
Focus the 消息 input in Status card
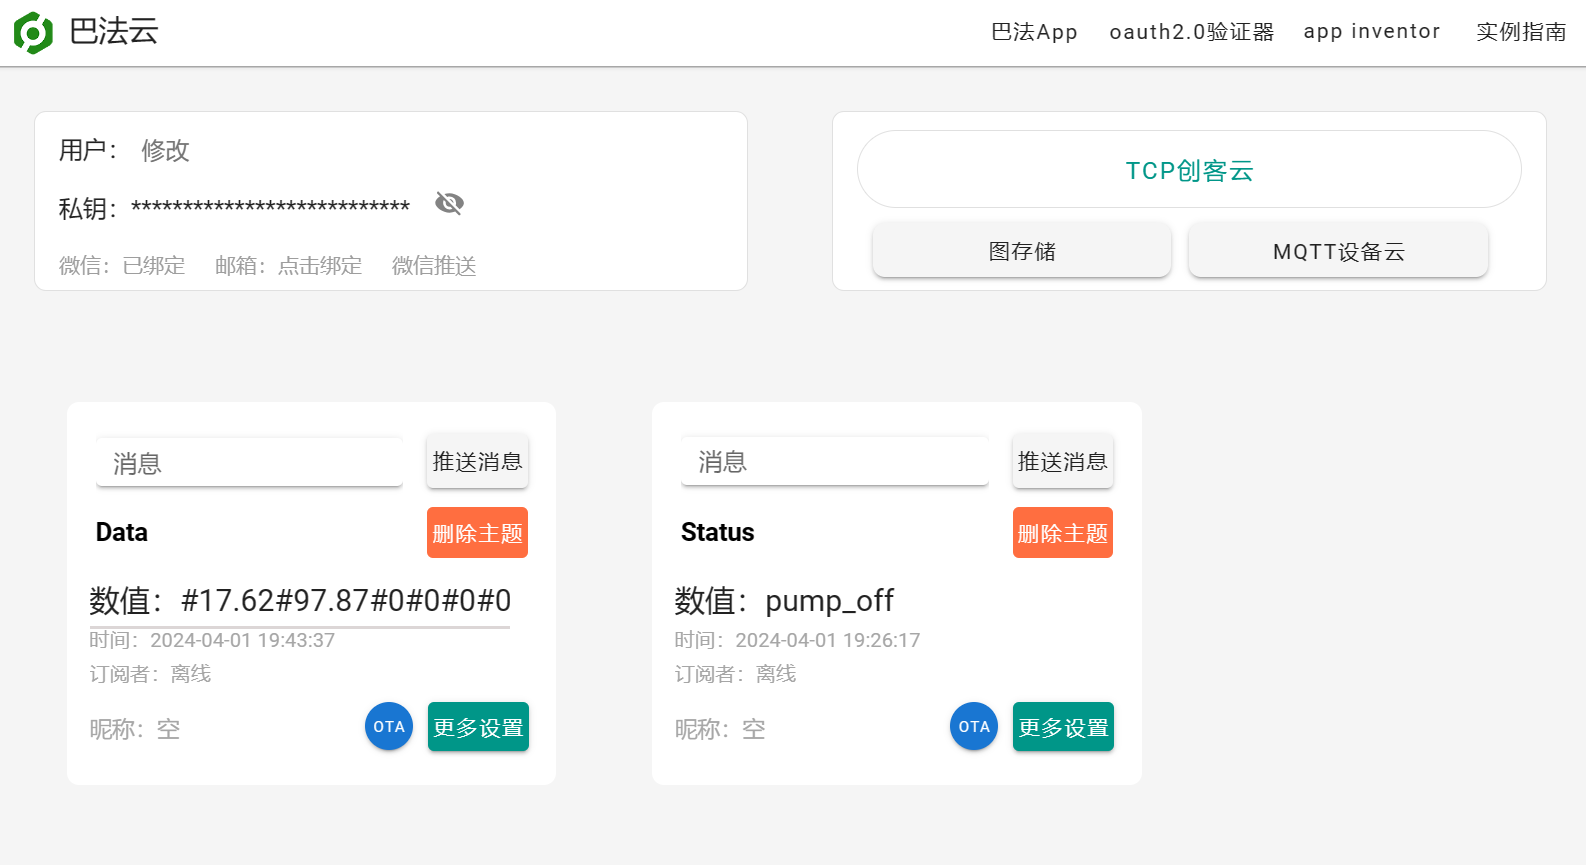[835, 461]
